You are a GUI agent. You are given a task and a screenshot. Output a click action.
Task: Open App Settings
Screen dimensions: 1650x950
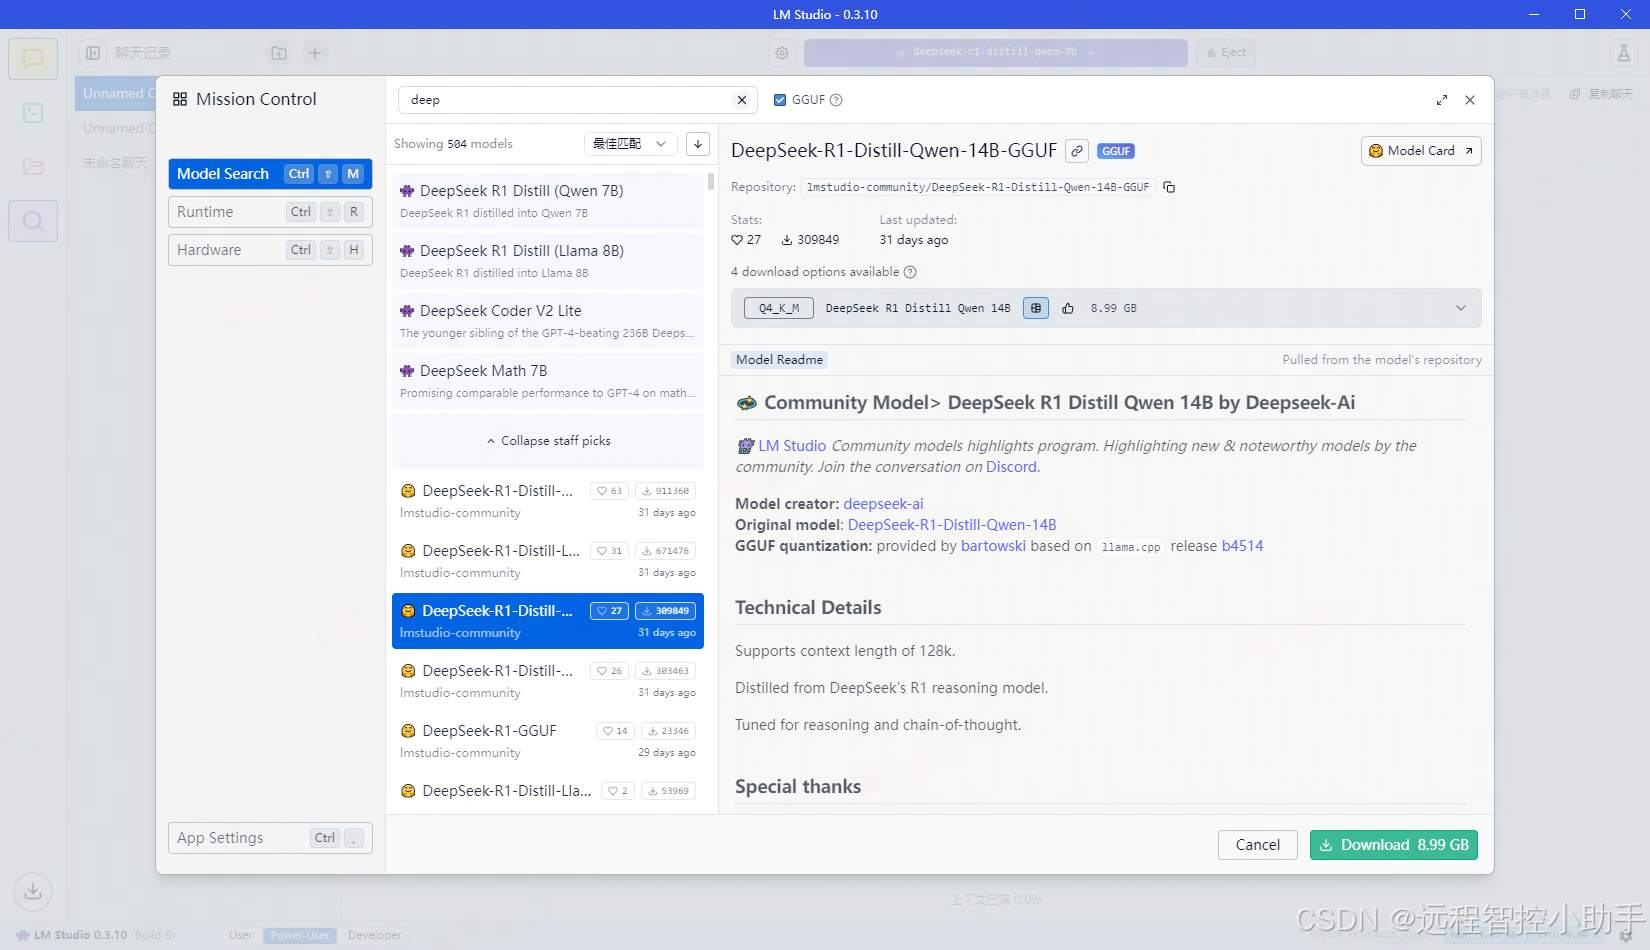pos(270,838)
